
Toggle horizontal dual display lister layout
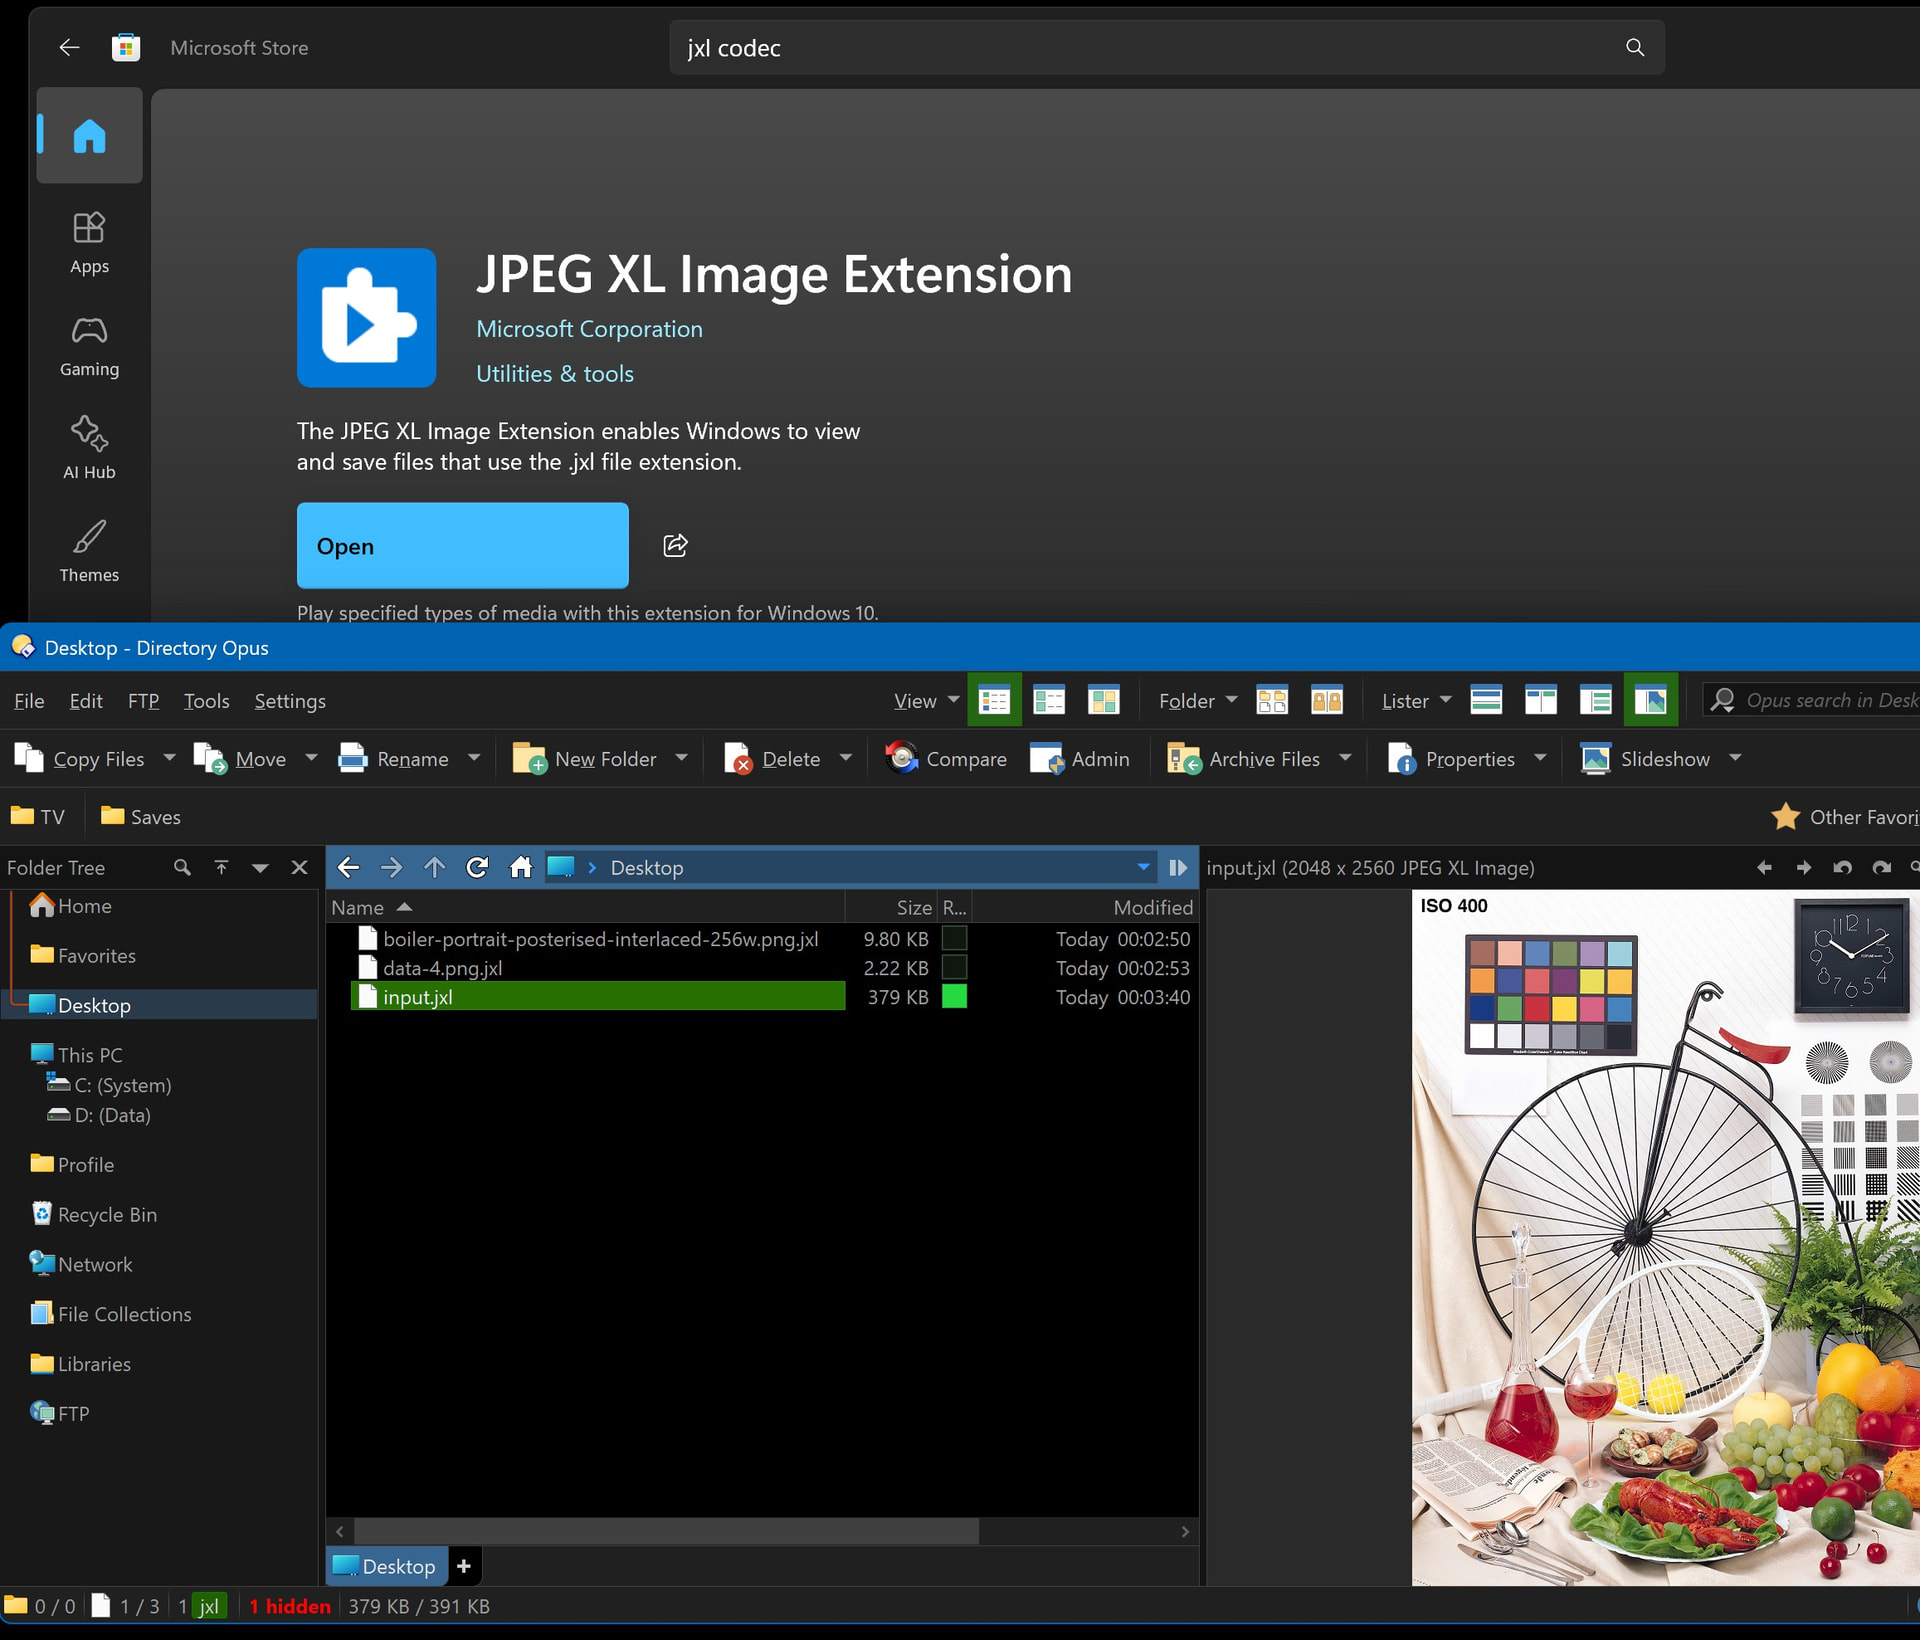(x=1486, y=700)
